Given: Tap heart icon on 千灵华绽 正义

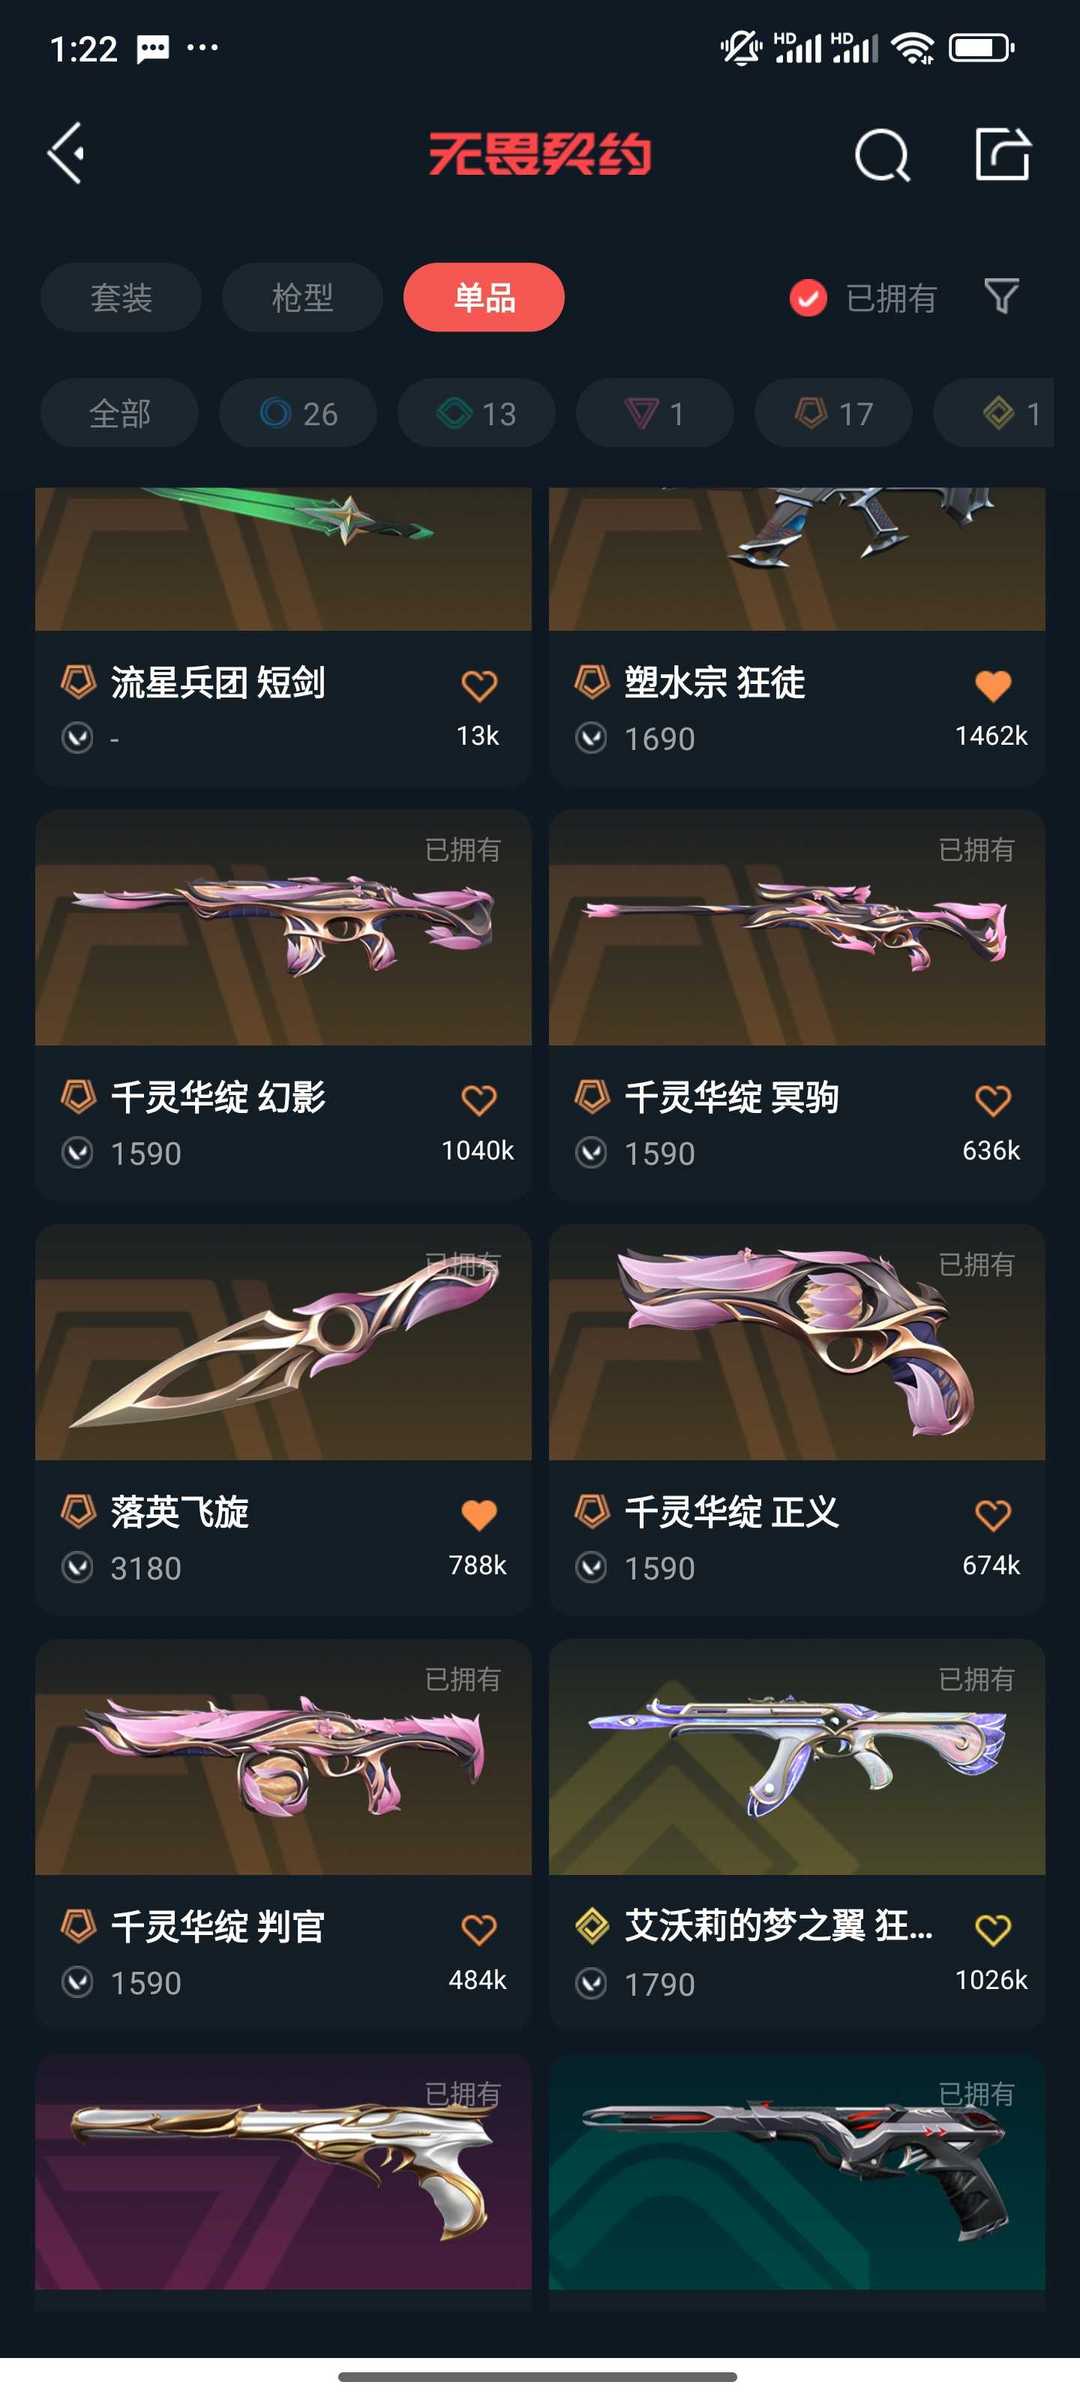Looking at the screenshot, I should click(x=993, y=1515).
